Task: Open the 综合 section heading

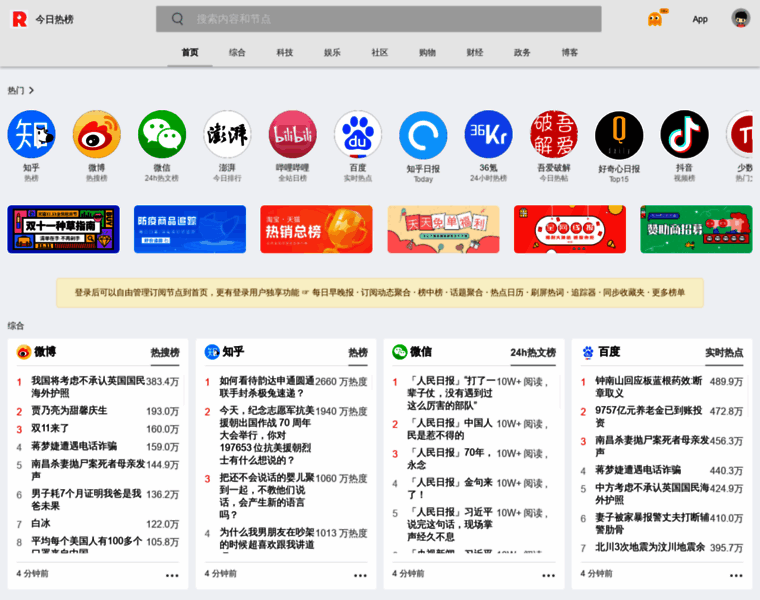Action: [16, 326]
